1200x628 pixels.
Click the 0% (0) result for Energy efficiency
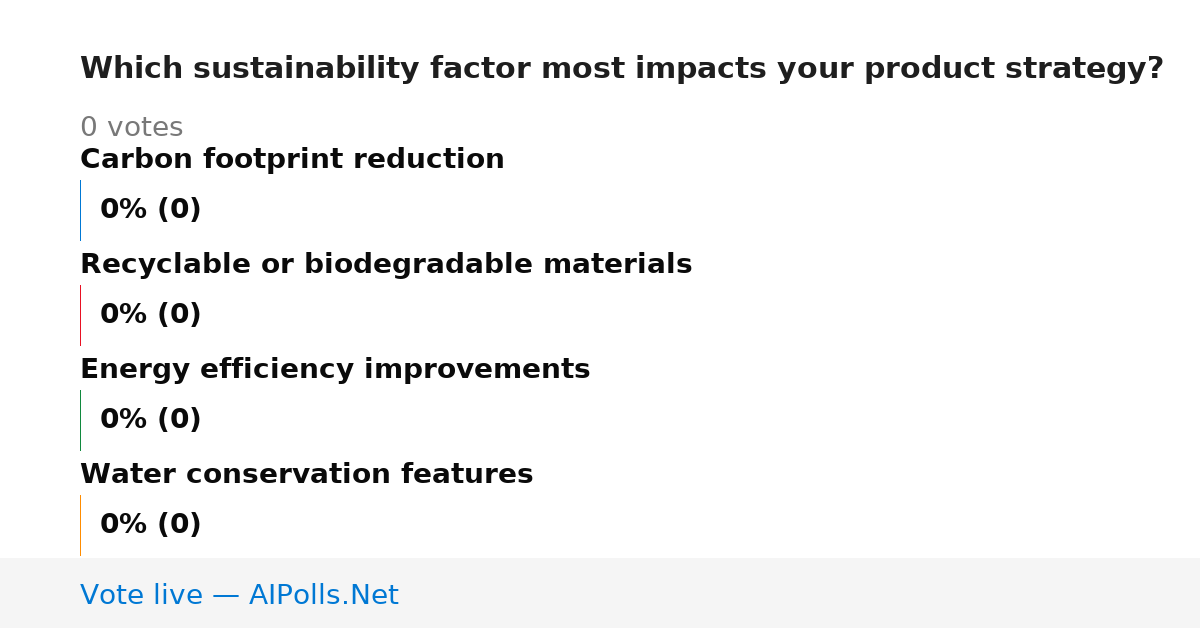pos(151,420)
